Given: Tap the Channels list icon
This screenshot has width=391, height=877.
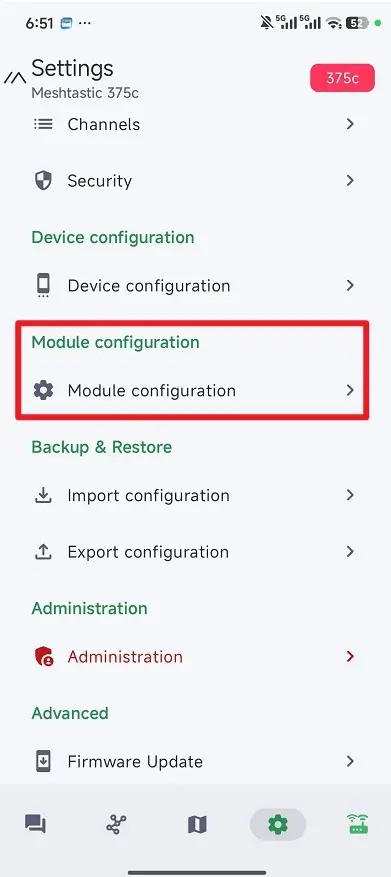Looking at the screenshot, I should coord(43,124).
